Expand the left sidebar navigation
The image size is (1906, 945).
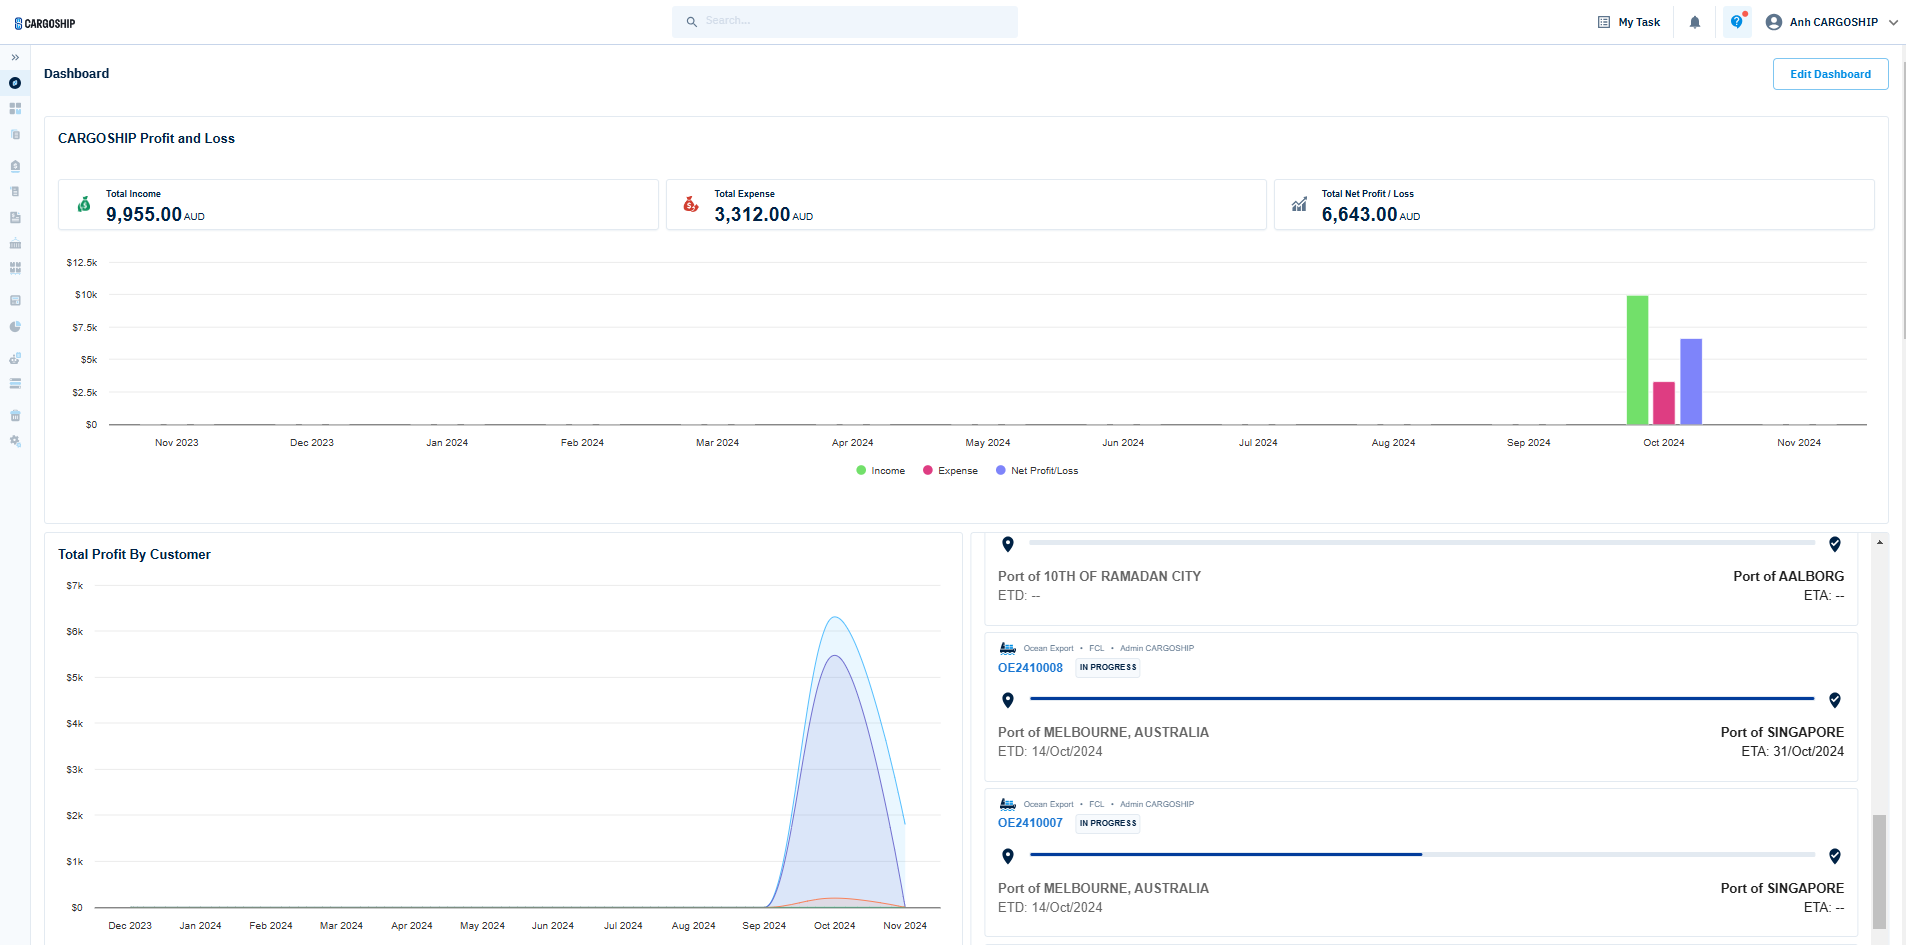point(15,58)
